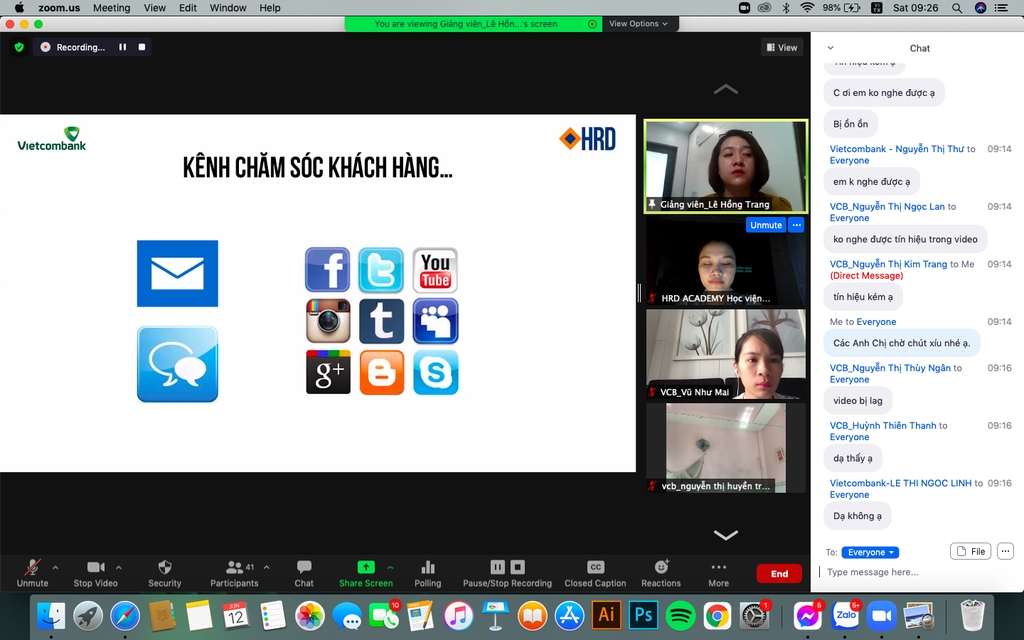Open the Meeting menu in menu bar

click(x=112, y=8)
